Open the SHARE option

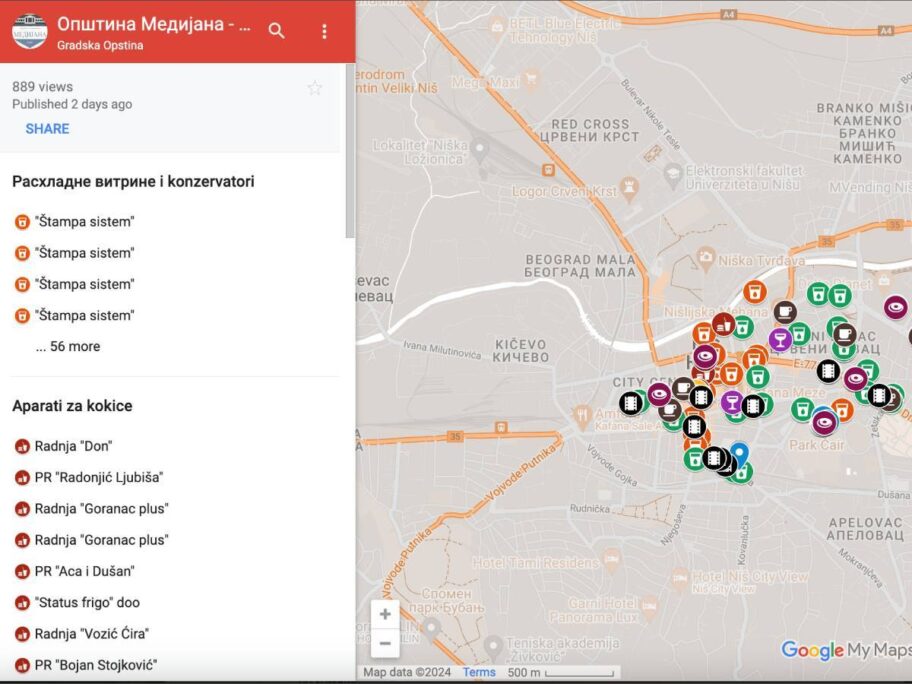pos(45,128)
